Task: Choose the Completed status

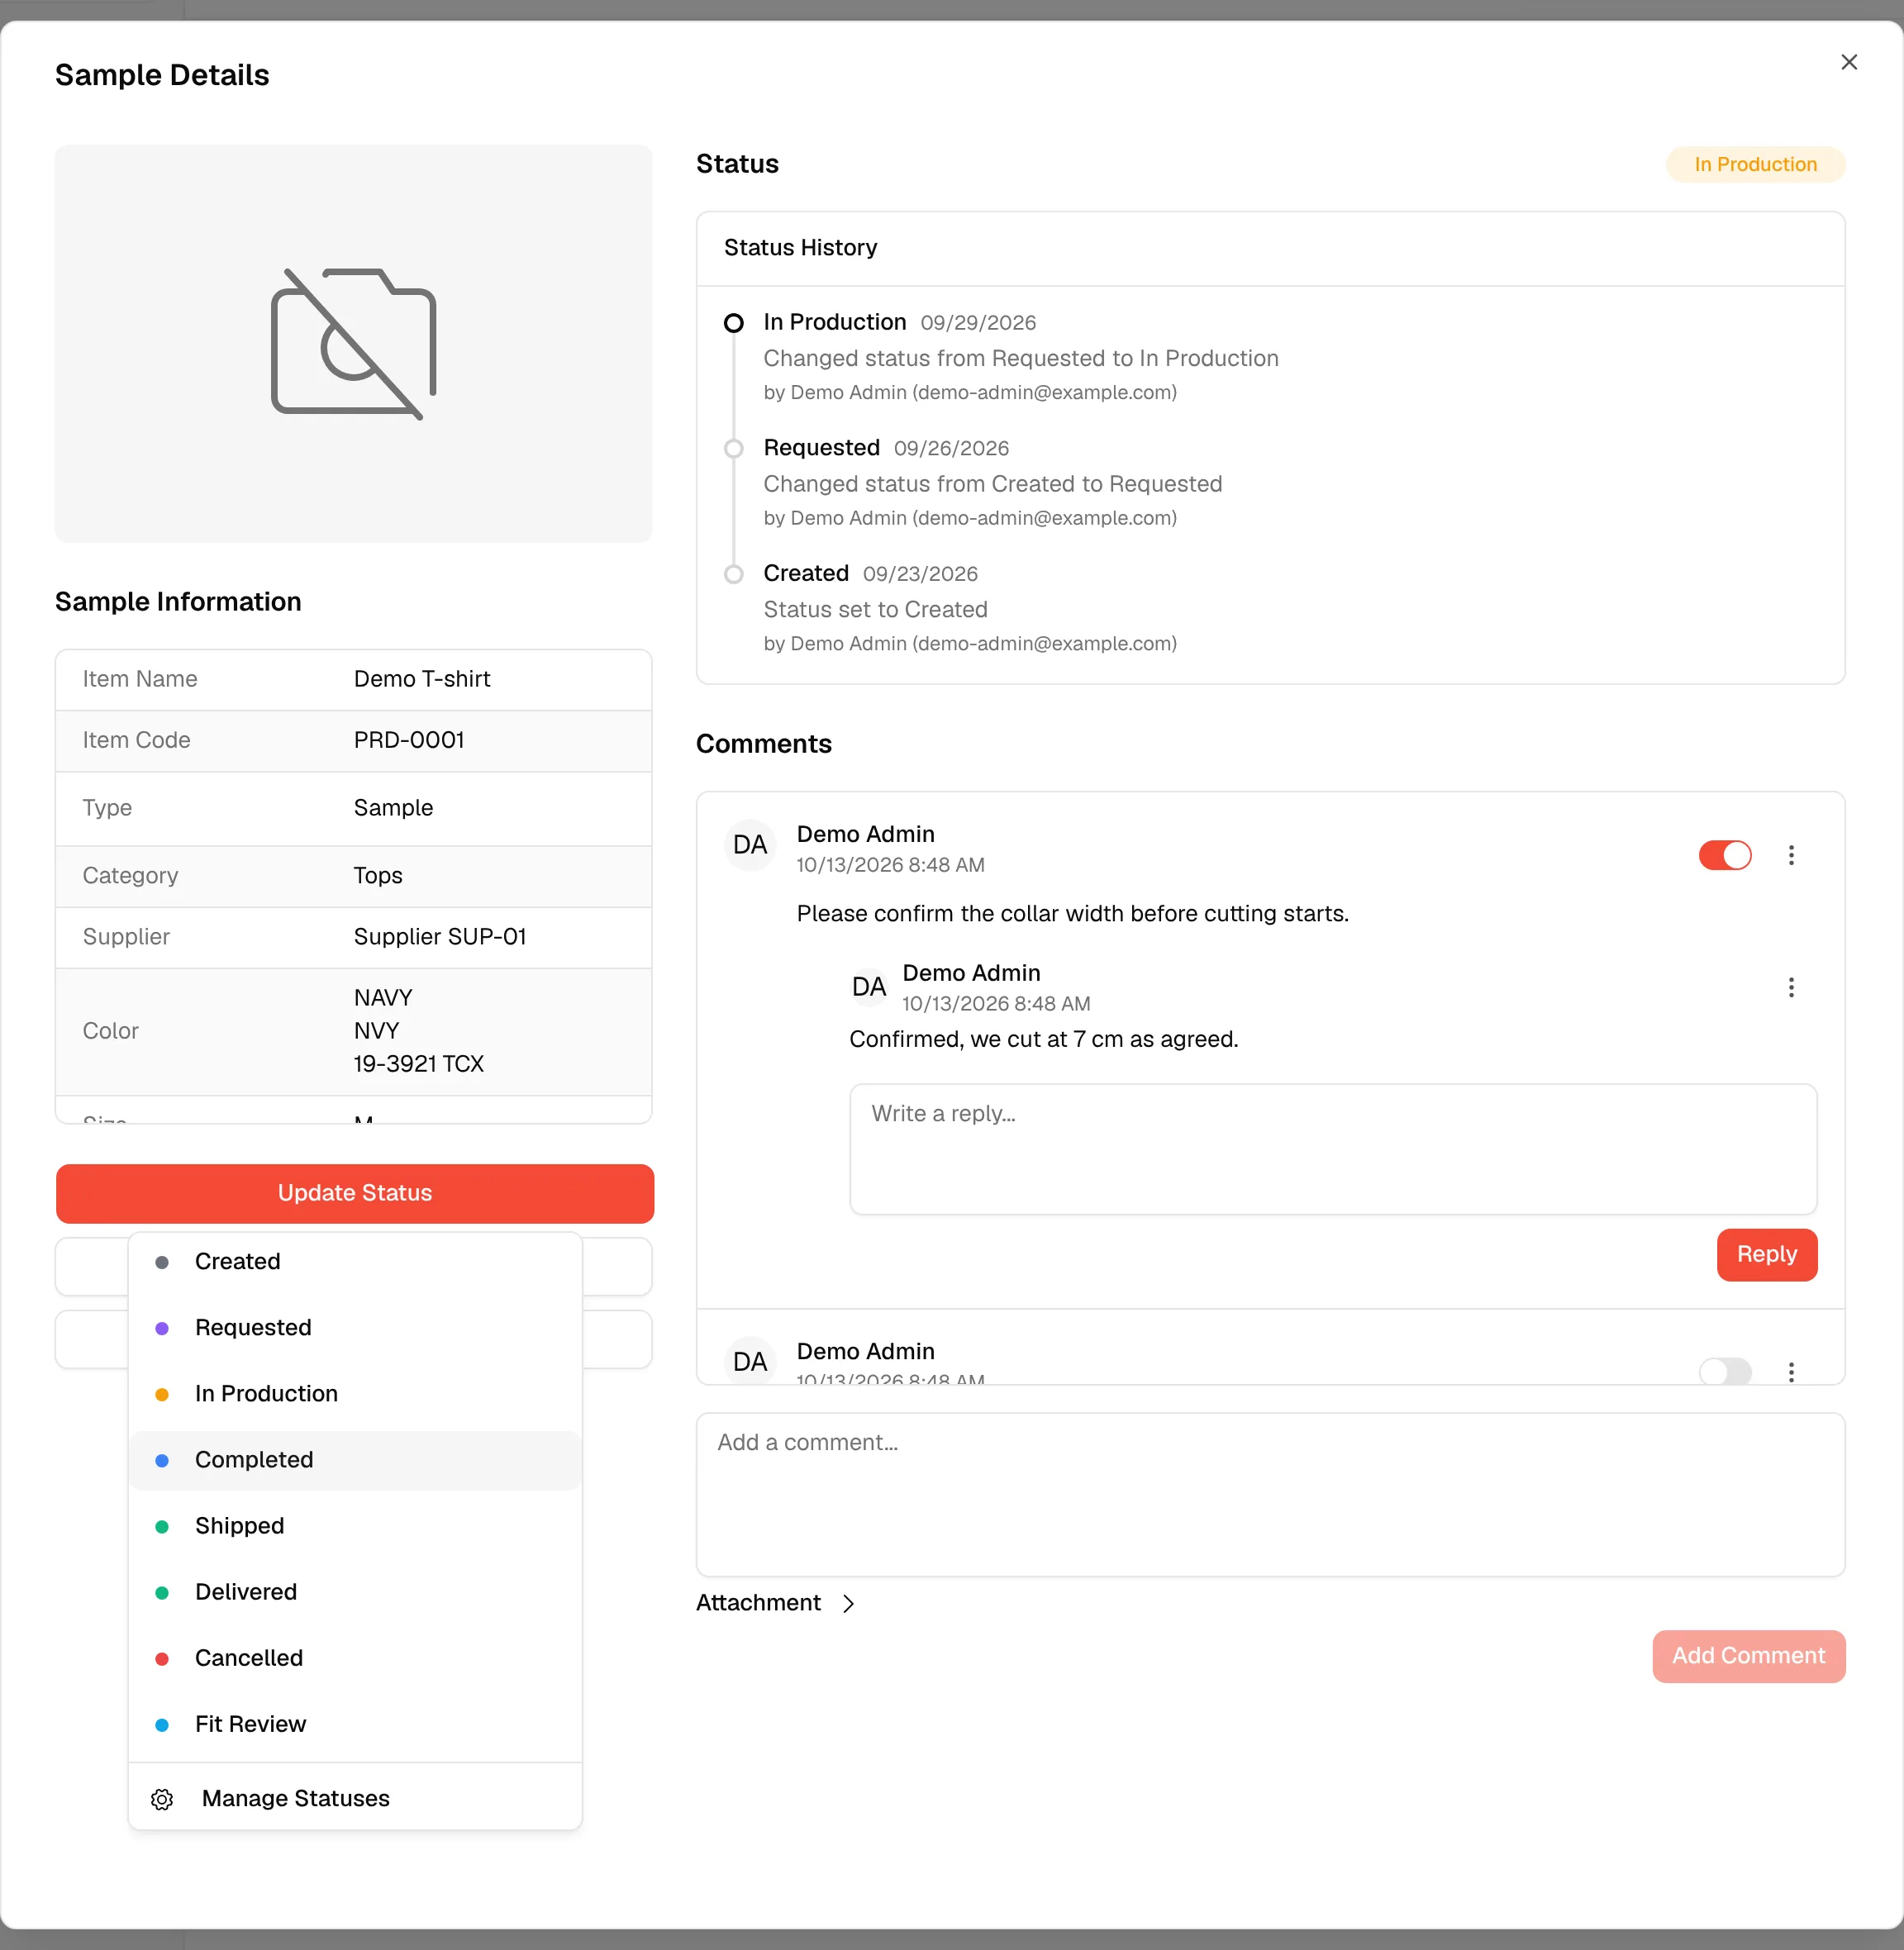Action: 354,1460
